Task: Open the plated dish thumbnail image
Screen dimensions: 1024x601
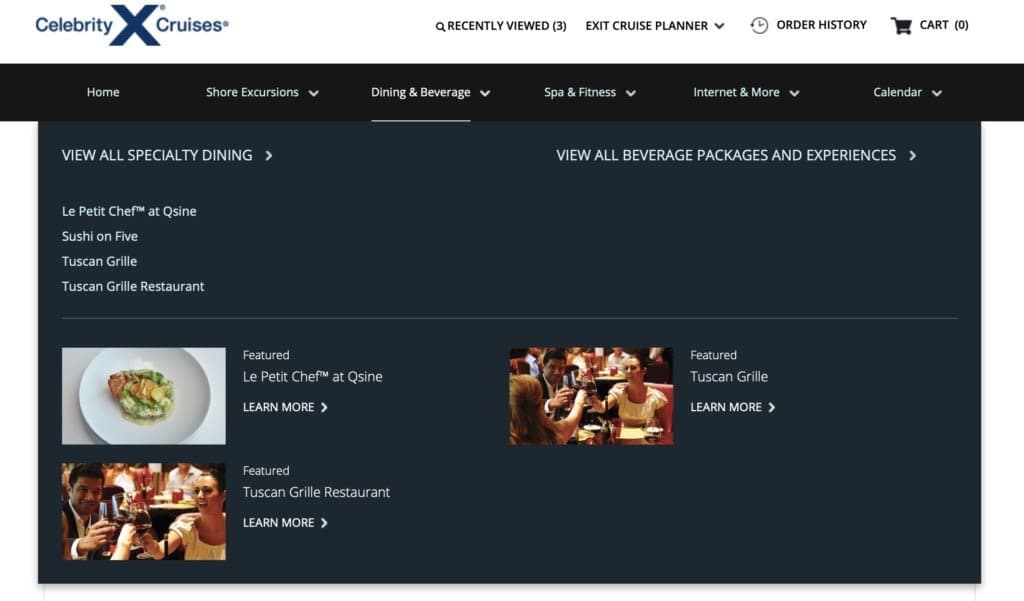Action: (144, 396)
